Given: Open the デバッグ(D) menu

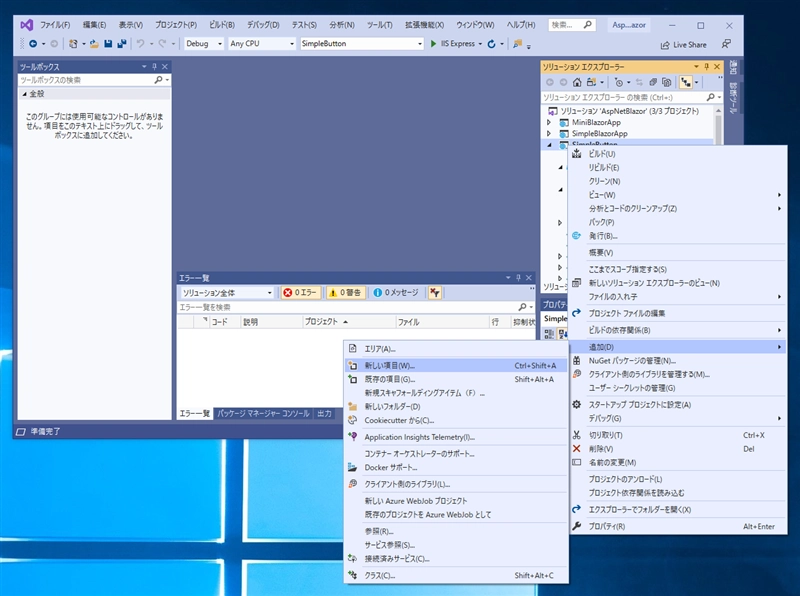Looking at the screenshot, I should (x=263, y=24).
